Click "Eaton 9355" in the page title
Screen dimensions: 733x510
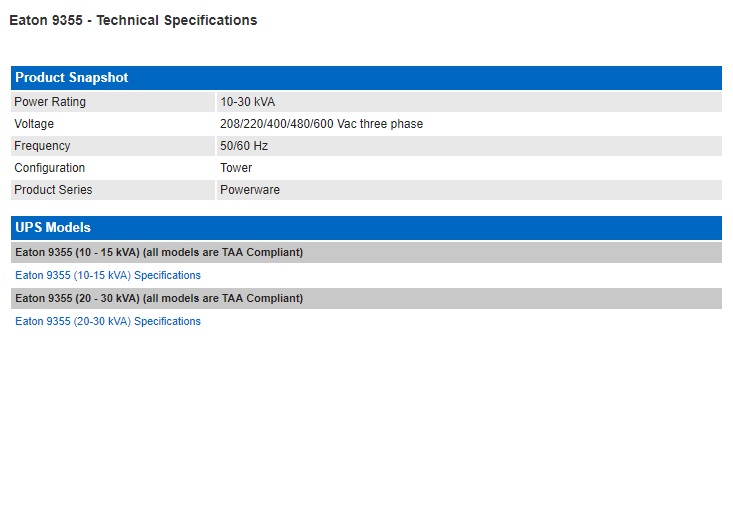pyautogui.click(x=46, y=20)
